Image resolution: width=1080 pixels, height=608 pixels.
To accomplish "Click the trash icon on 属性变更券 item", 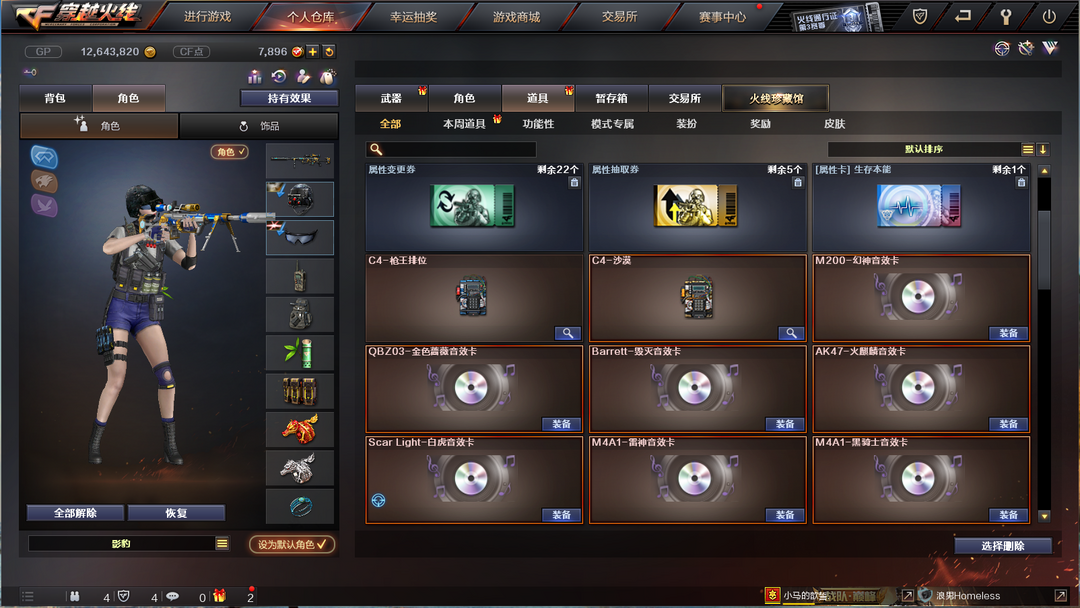I will pos(574,182).
